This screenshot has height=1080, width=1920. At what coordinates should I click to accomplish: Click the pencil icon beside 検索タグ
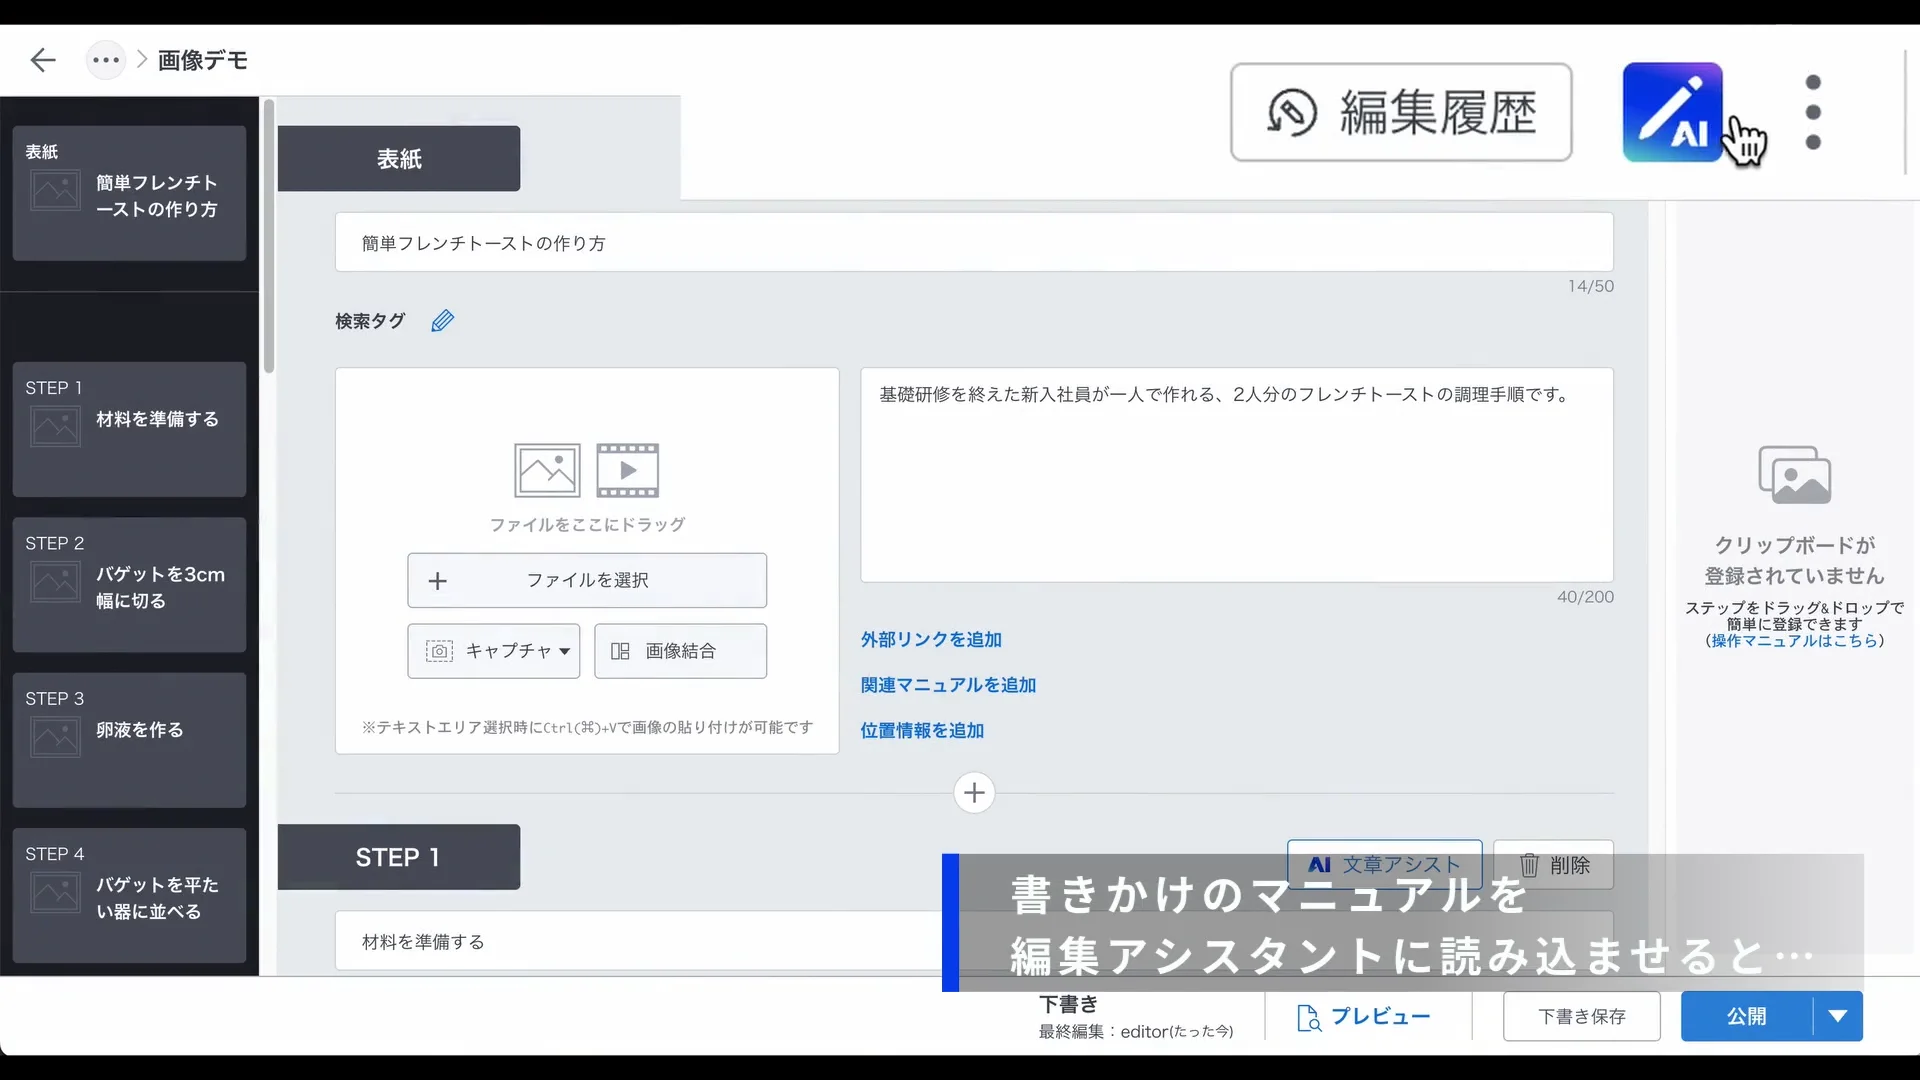[443, 320]
